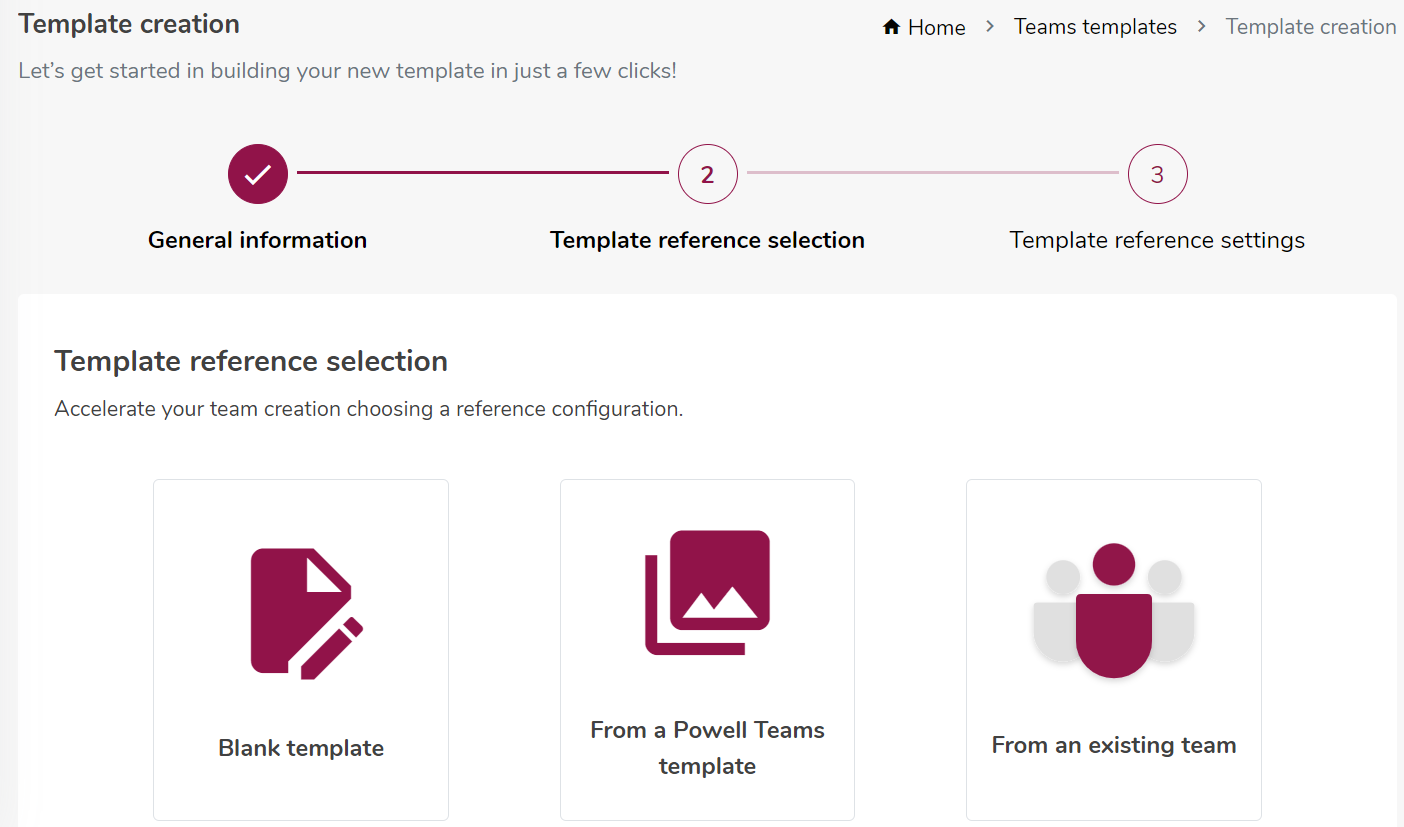Select step 2 circle in the wizard
The width and height of the screenshot is (1404, 827).
708,175
